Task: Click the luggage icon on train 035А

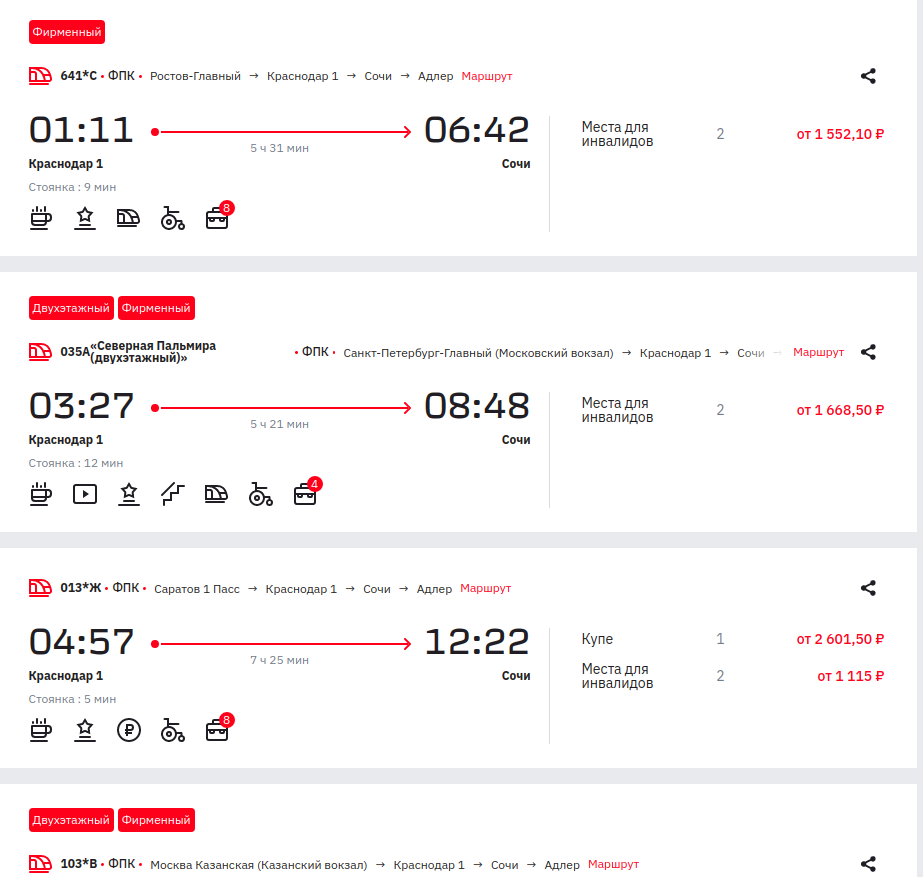Action: pos(305,494)
